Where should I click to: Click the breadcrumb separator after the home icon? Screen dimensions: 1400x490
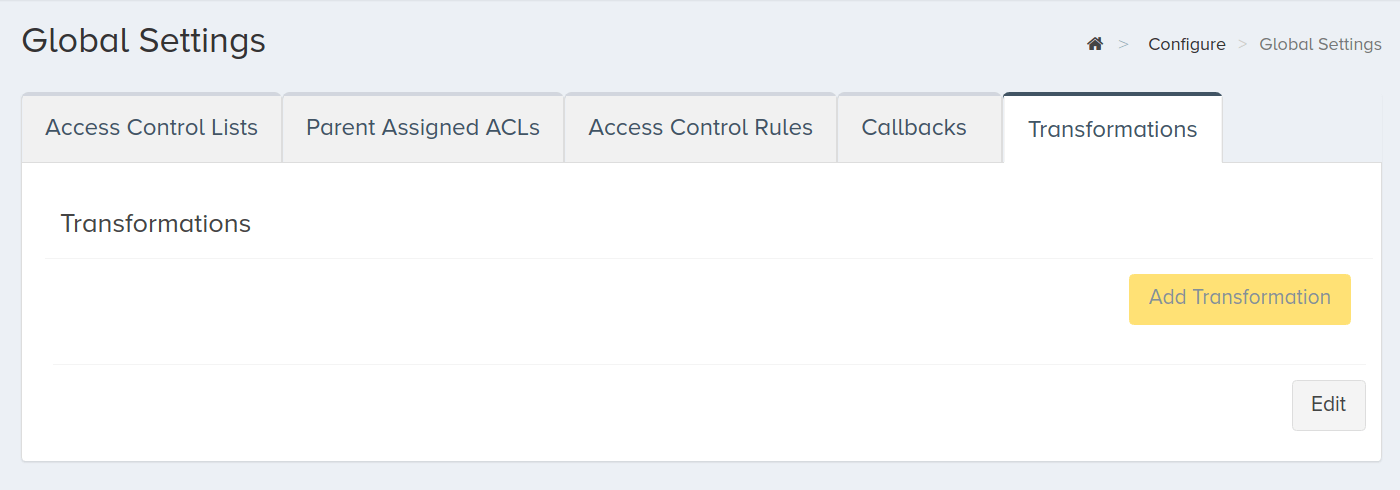tap(1124, 44)
